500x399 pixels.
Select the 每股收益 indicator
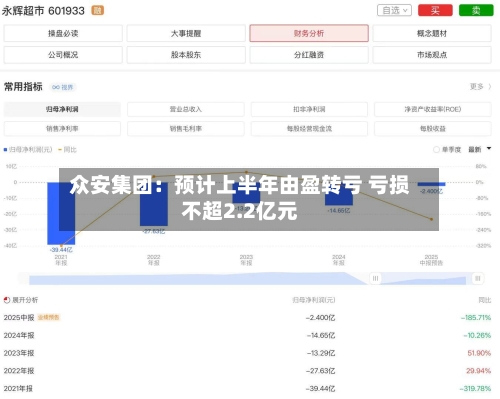[x=433, y=129]
